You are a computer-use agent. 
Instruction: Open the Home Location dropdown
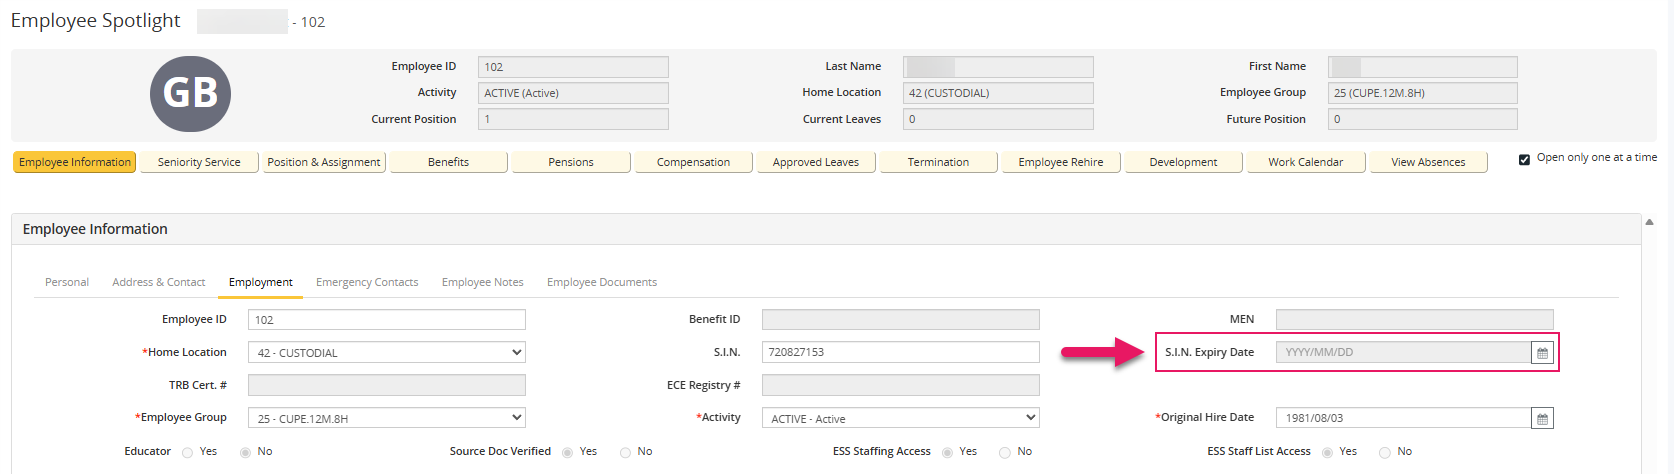point(387,353)
